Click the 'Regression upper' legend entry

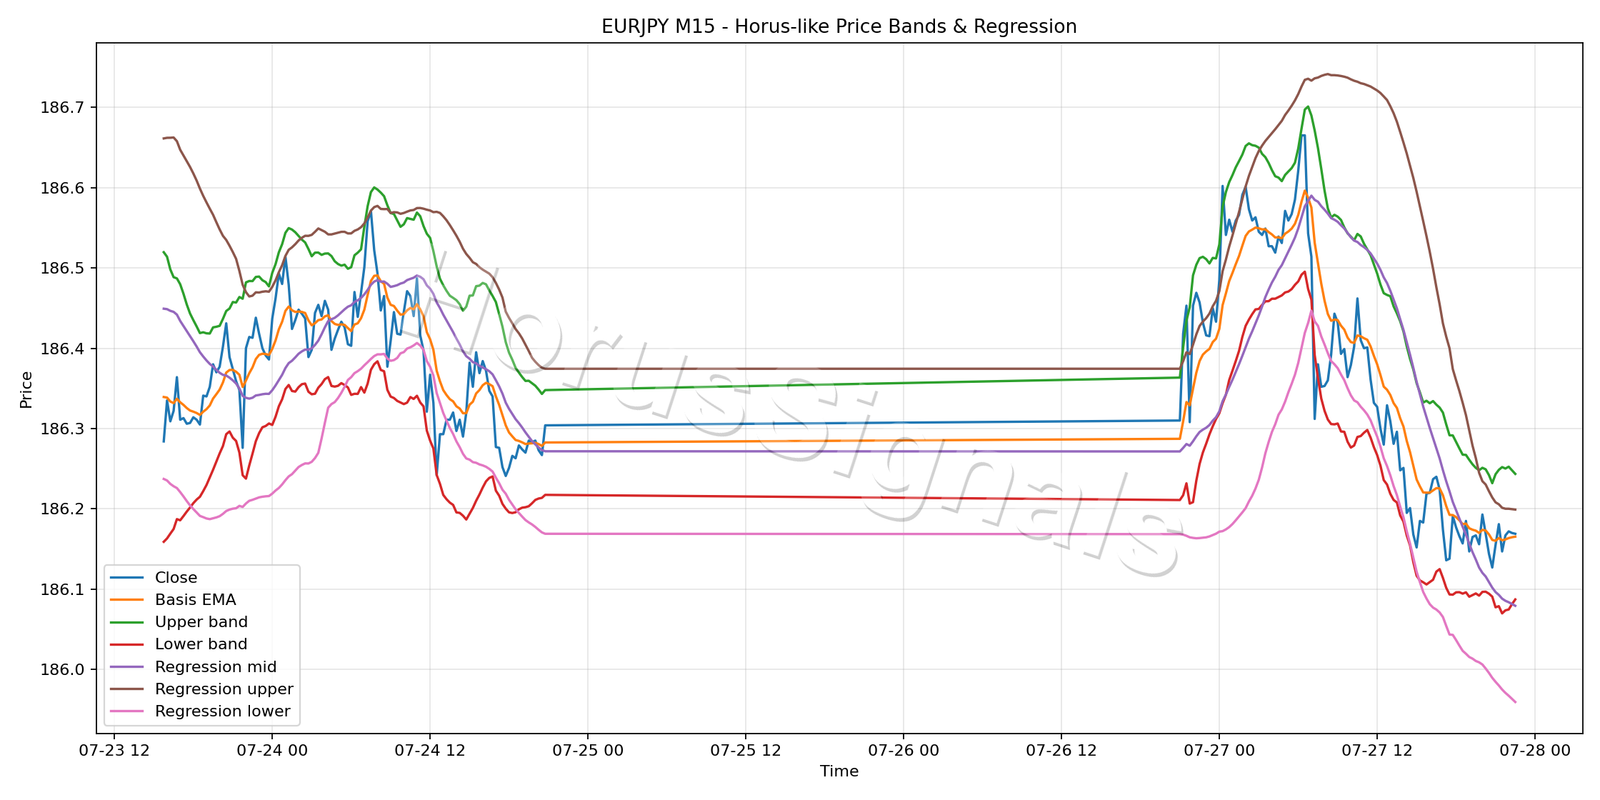click(201, 689)
